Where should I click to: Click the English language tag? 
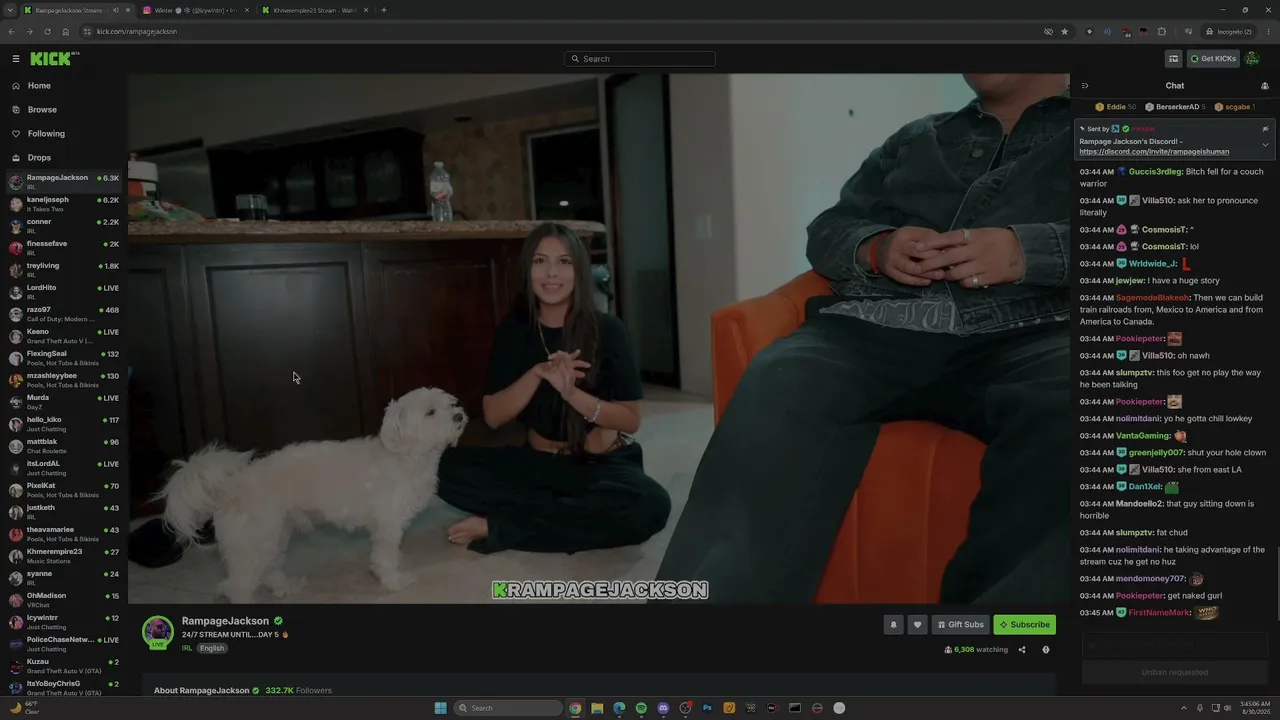(212, 648)
